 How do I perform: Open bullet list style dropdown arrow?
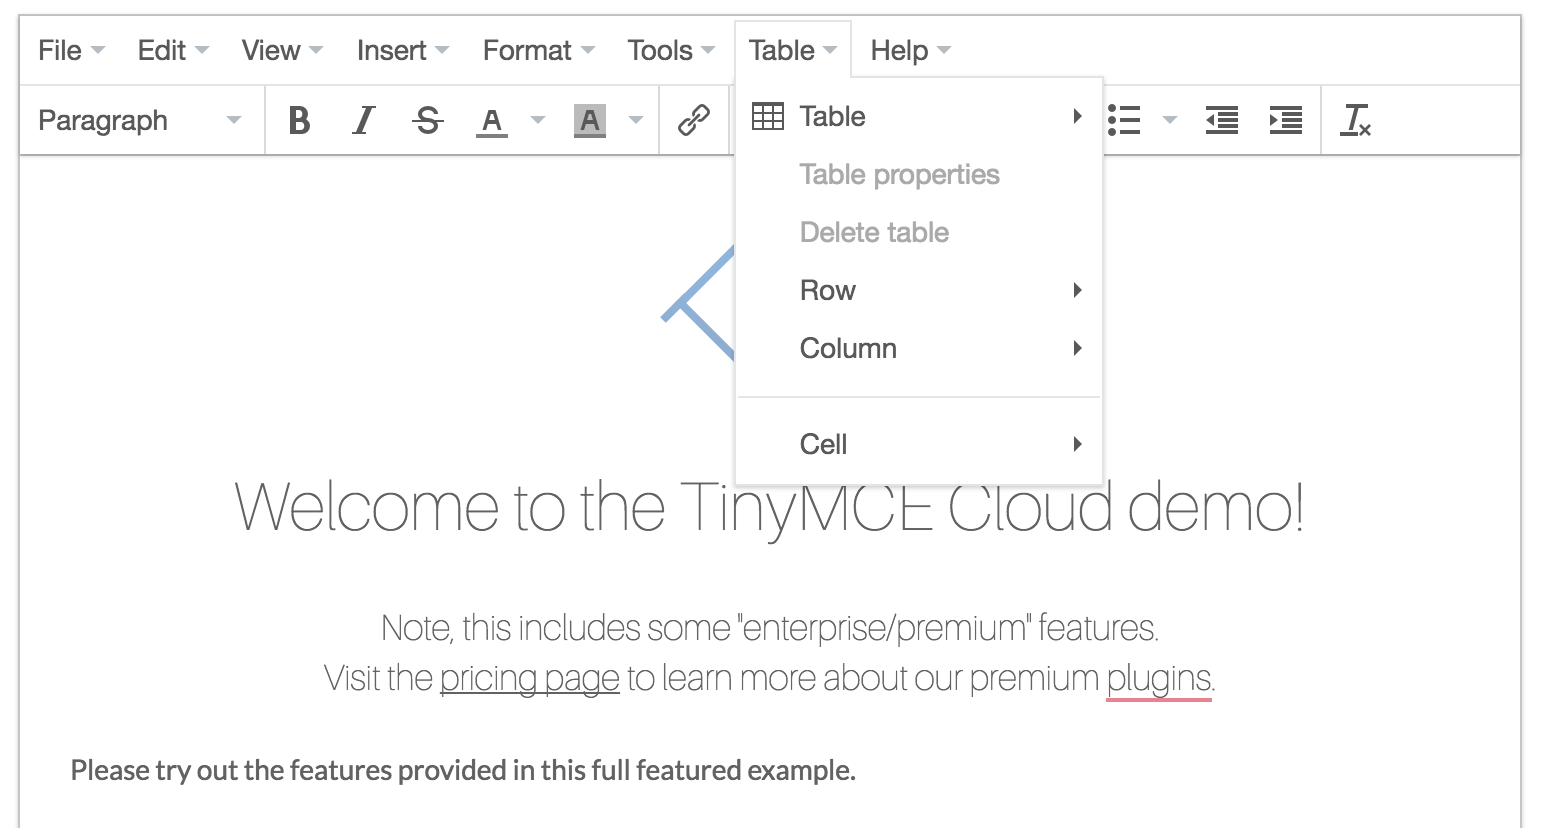tap(1169, 121)
